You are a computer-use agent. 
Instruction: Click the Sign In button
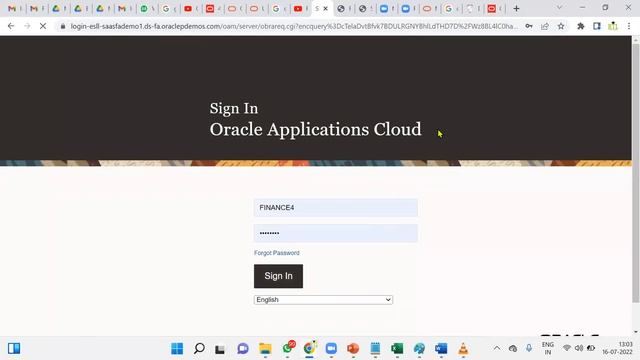coord(278,276)
